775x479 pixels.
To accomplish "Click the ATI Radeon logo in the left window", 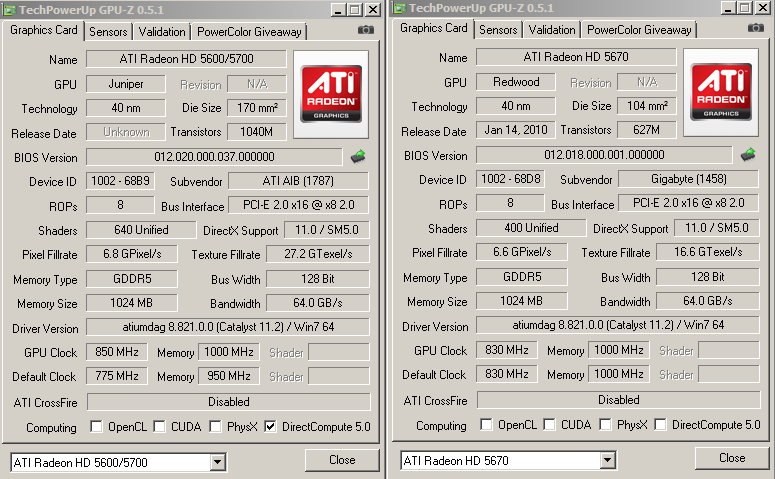I will [331, 94].
